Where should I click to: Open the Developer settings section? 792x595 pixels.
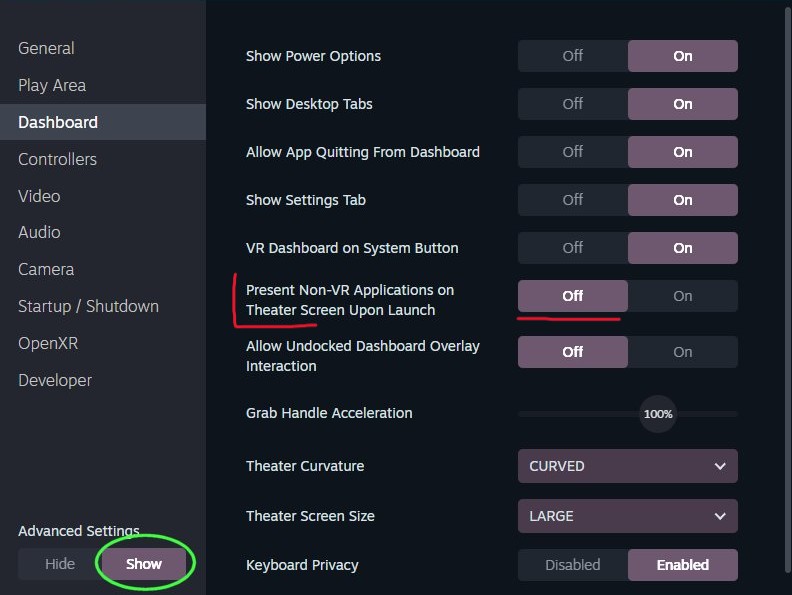pyautogui.click(x=55, y=380)
